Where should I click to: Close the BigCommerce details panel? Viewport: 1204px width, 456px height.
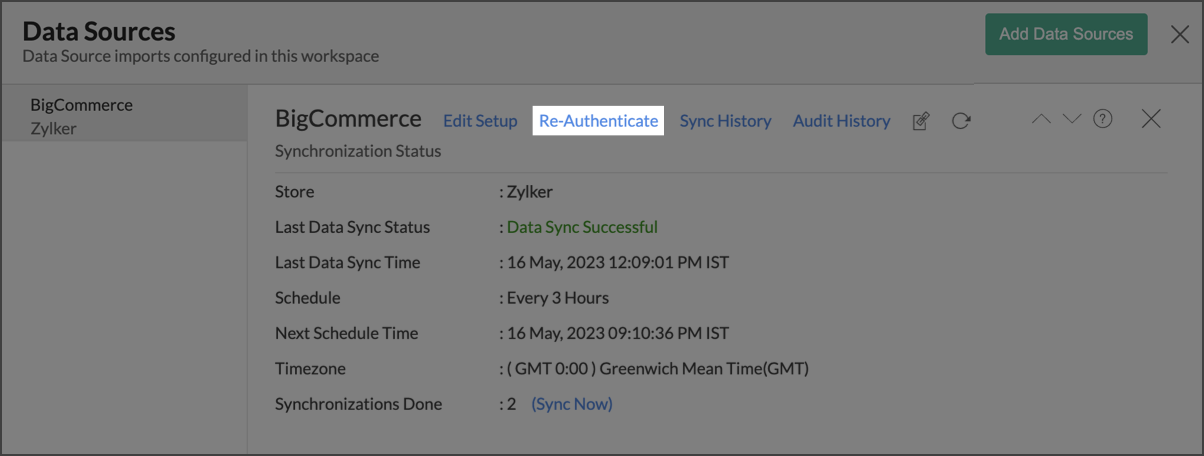[1151, 119]
